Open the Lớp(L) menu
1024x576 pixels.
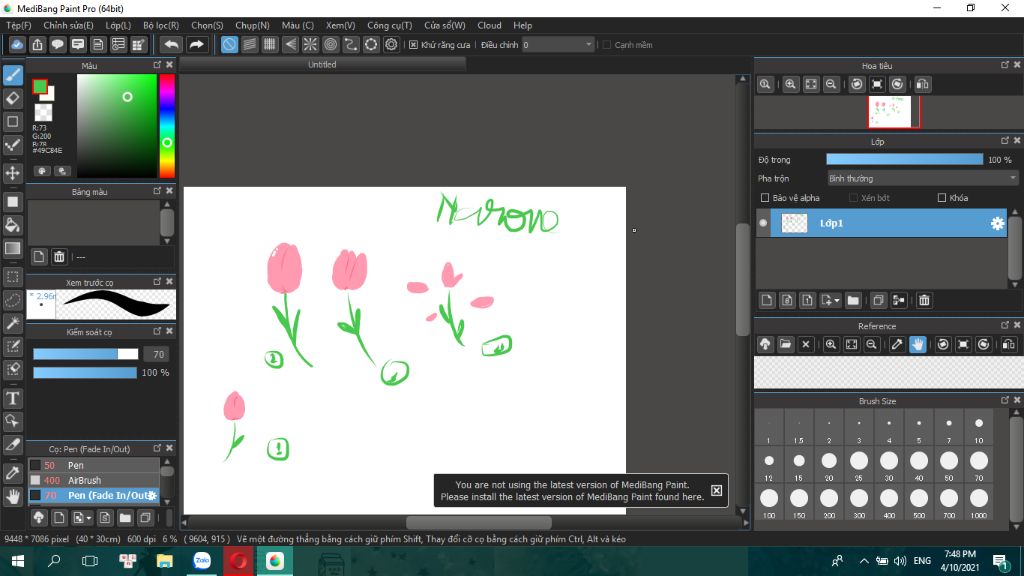coord(118,25)
